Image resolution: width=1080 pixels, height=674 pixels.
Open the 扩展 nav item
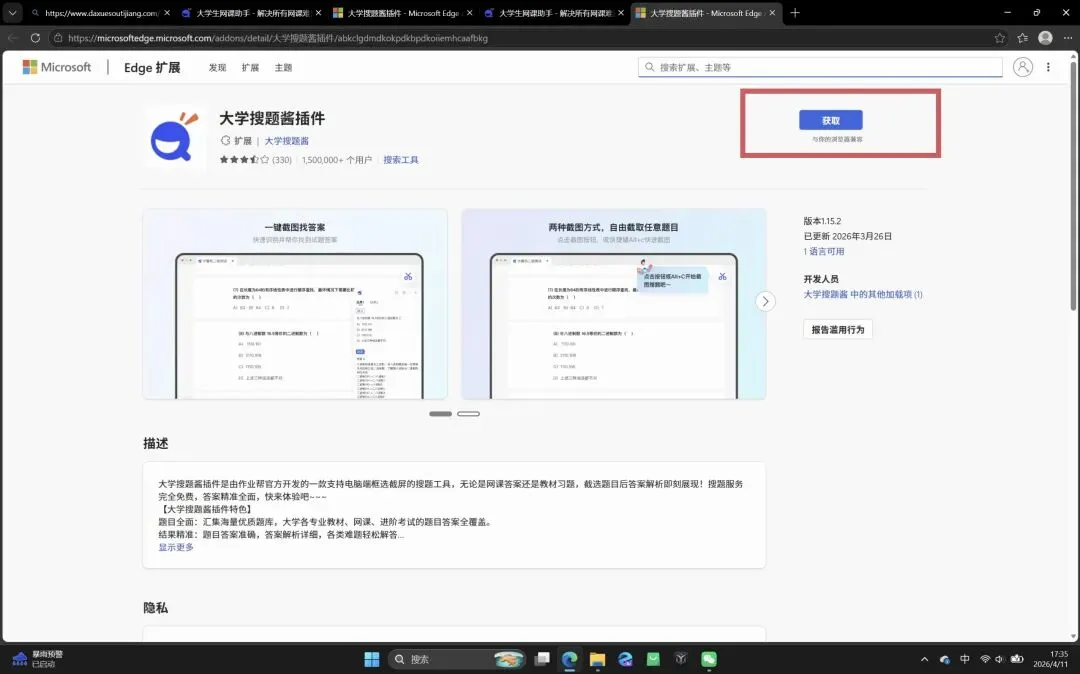tap(250, 67)
